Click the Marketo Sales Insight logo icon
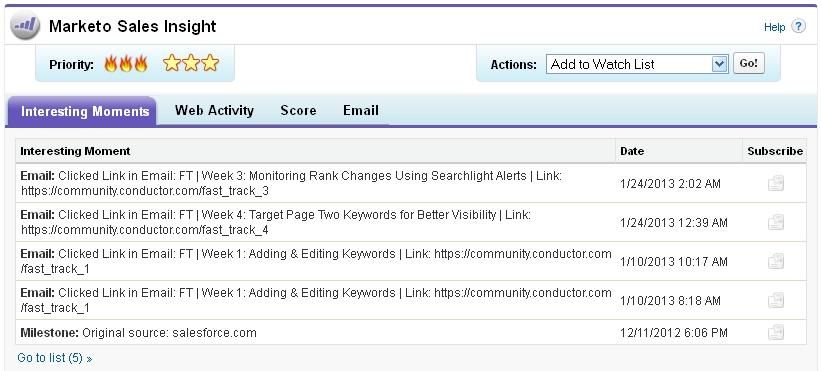821x371 pixels. [x=25, y=26]
